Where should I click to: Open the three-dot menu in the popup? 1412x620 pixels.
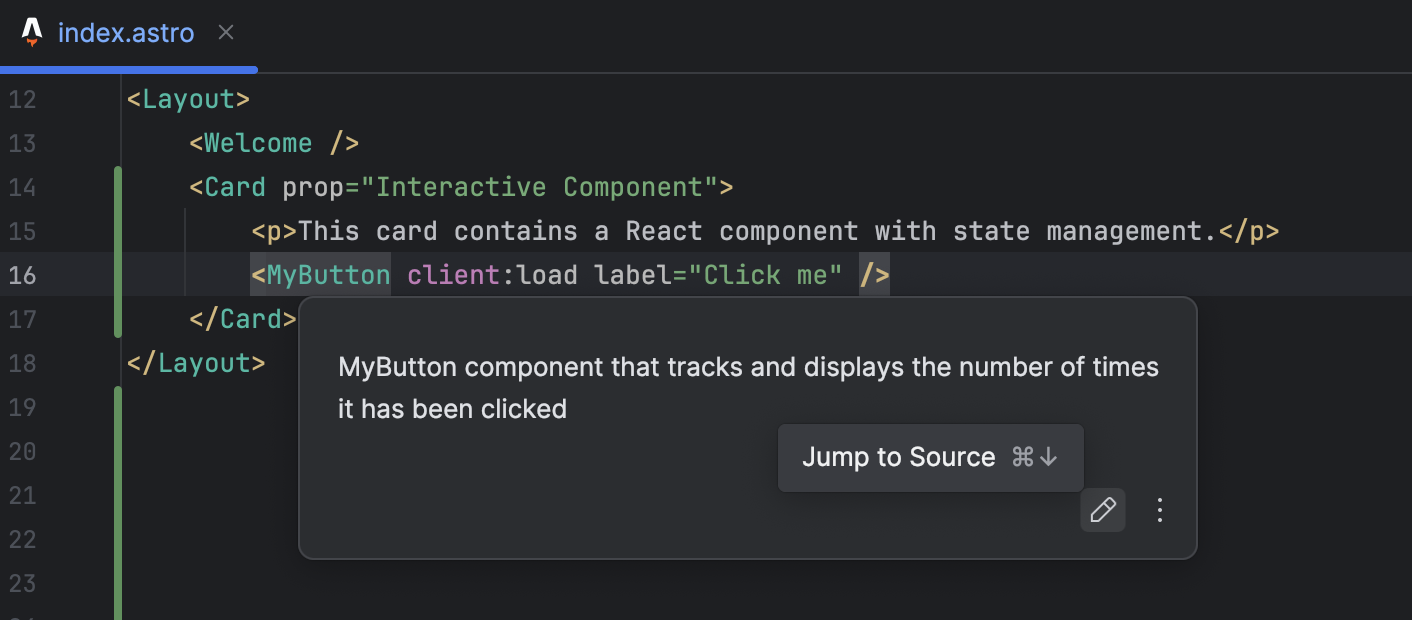pos(1159,510)
